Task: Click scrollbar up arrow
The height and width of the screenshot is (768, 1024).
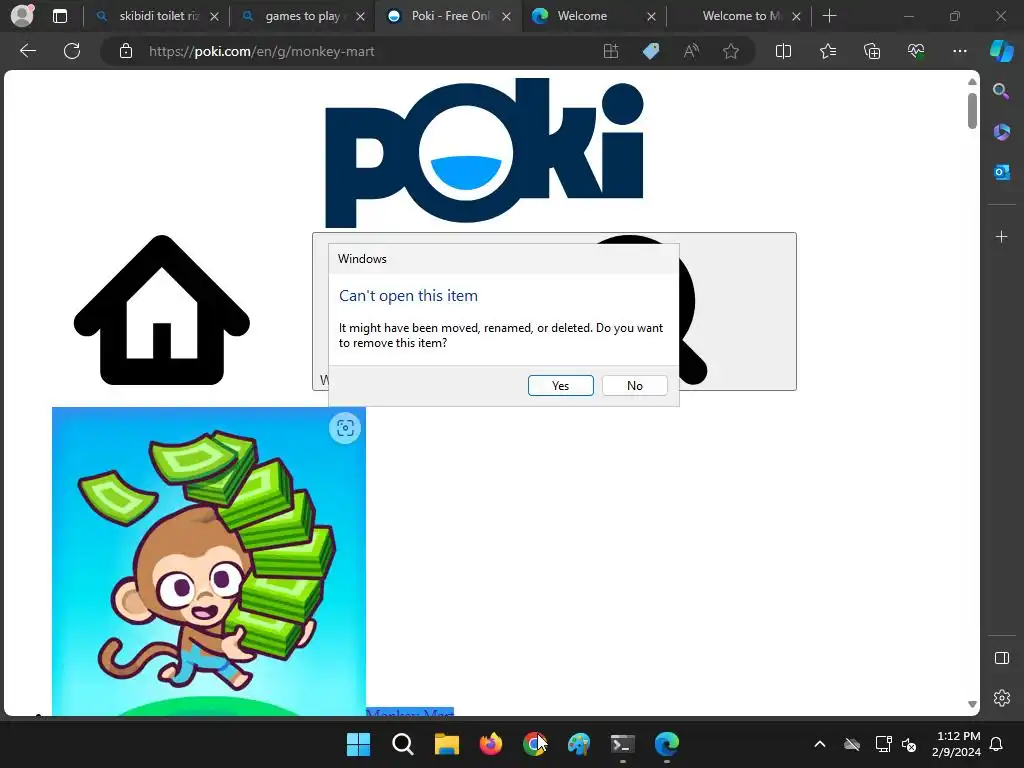Action: (x=972, y=82)
